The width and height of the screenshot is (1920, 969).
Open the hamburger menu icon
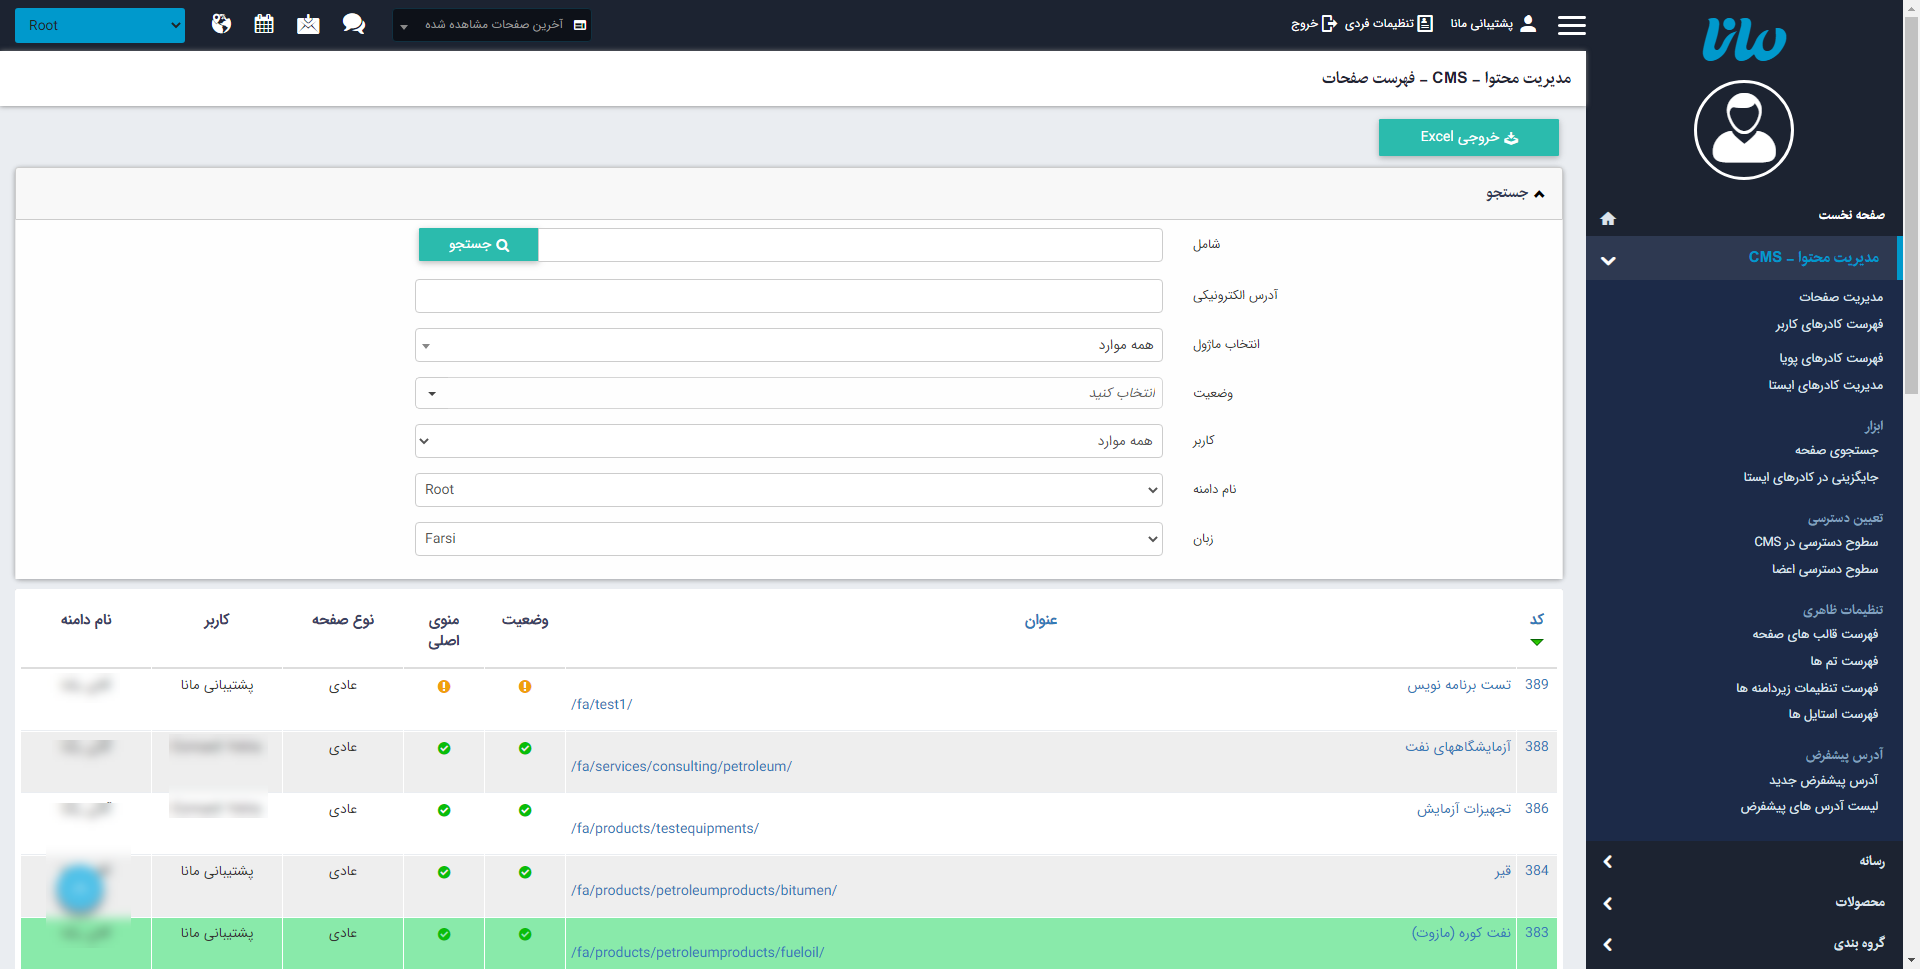[1571, 25]
